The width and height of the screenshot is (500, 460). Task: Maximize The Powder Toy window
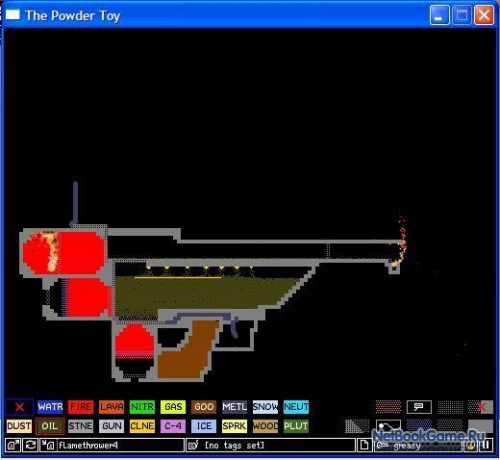pyautogui.click(x=462, y=15)
